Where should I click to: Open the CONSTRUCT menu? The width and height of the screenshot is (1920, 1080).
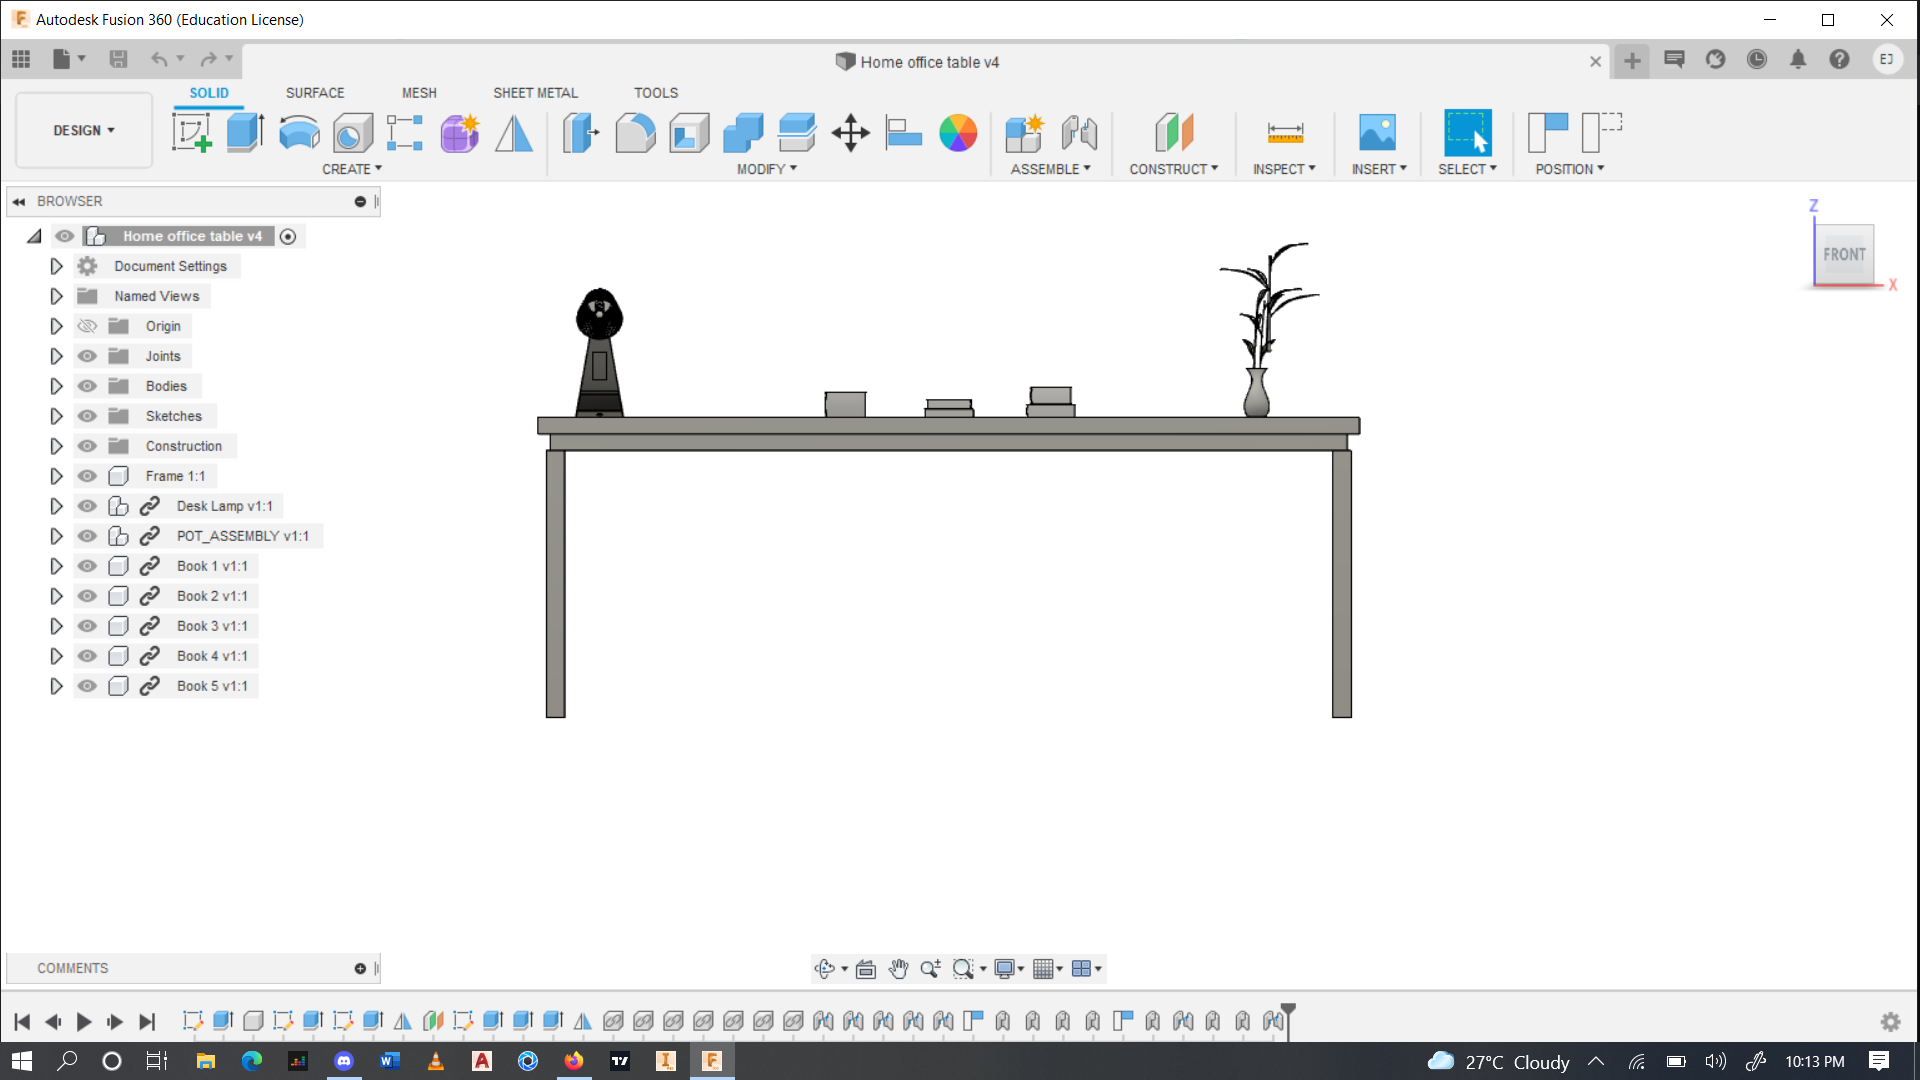(x=1173, y=169)
